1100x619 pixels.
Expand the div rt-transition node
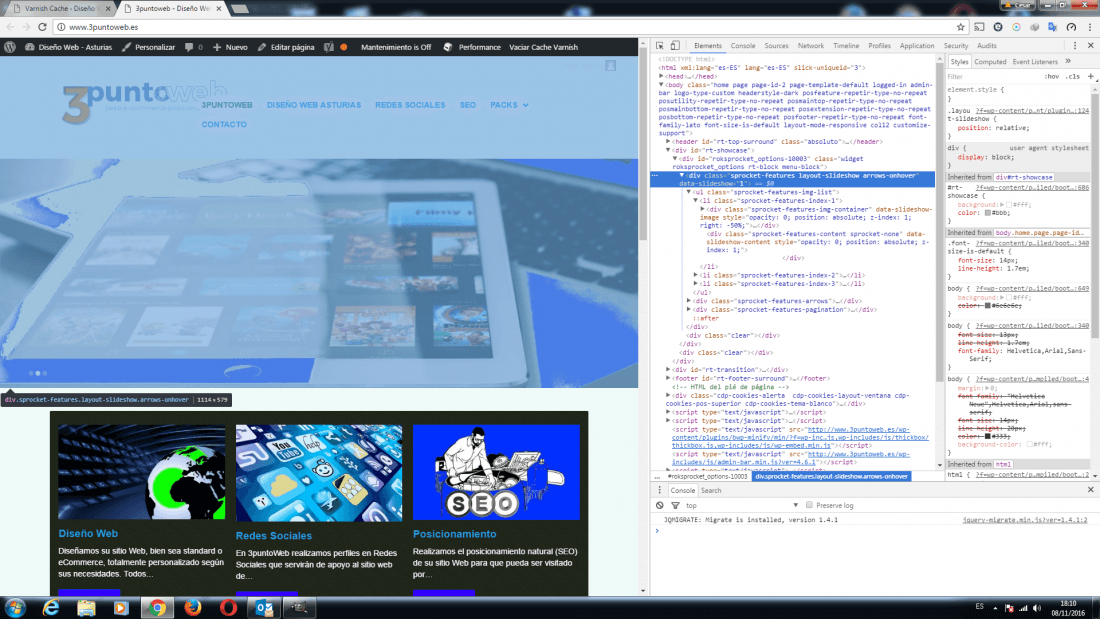click(x=668, y=370)
